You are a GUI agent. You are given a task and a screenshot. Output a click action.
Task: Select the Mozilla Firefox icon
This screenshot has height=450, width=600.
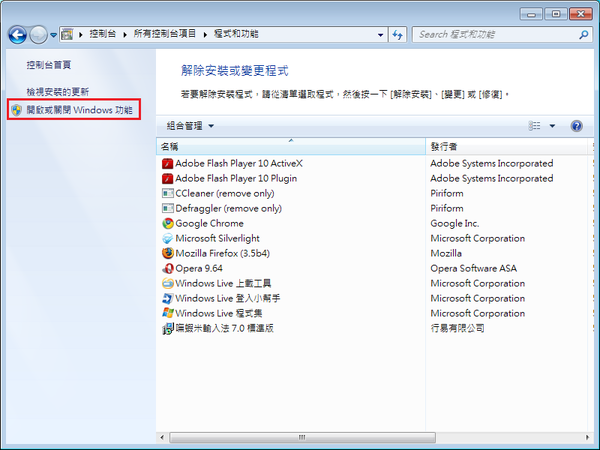[x=167, y=253]
